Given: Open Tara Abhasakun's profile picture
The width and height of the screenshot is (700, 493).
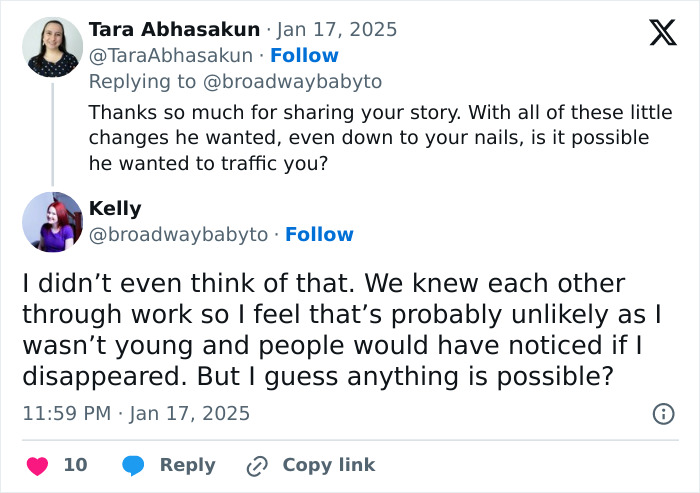Looking at the screenshot, I should (x=53, y=47).
